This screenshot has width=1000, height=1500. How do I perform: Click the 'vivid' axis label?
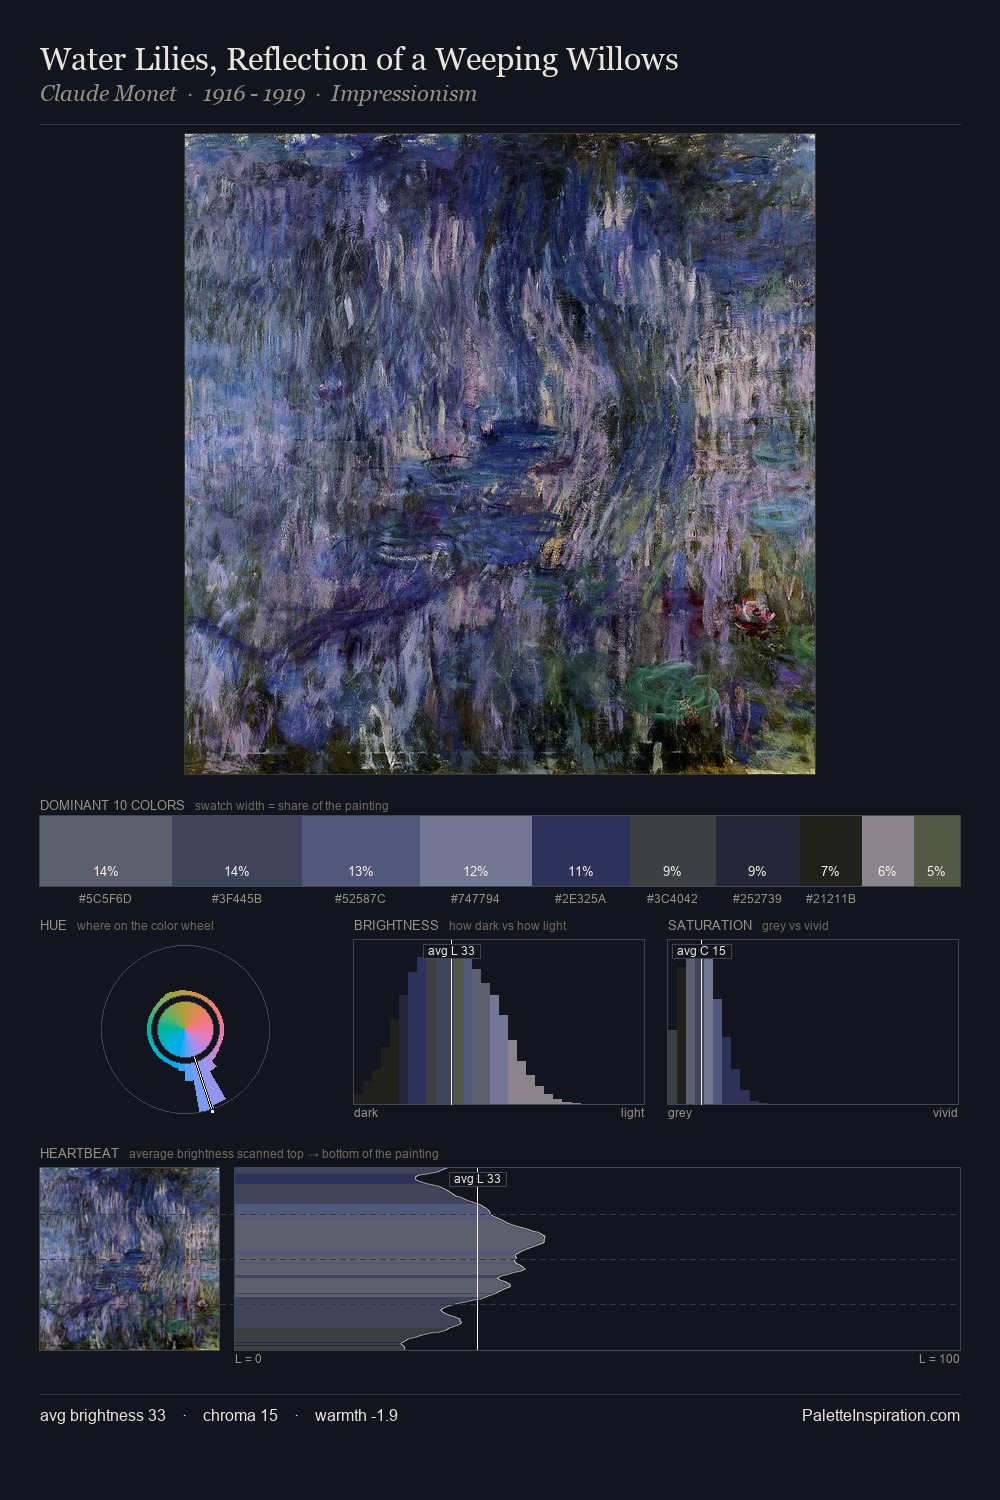click(945, 1113)
